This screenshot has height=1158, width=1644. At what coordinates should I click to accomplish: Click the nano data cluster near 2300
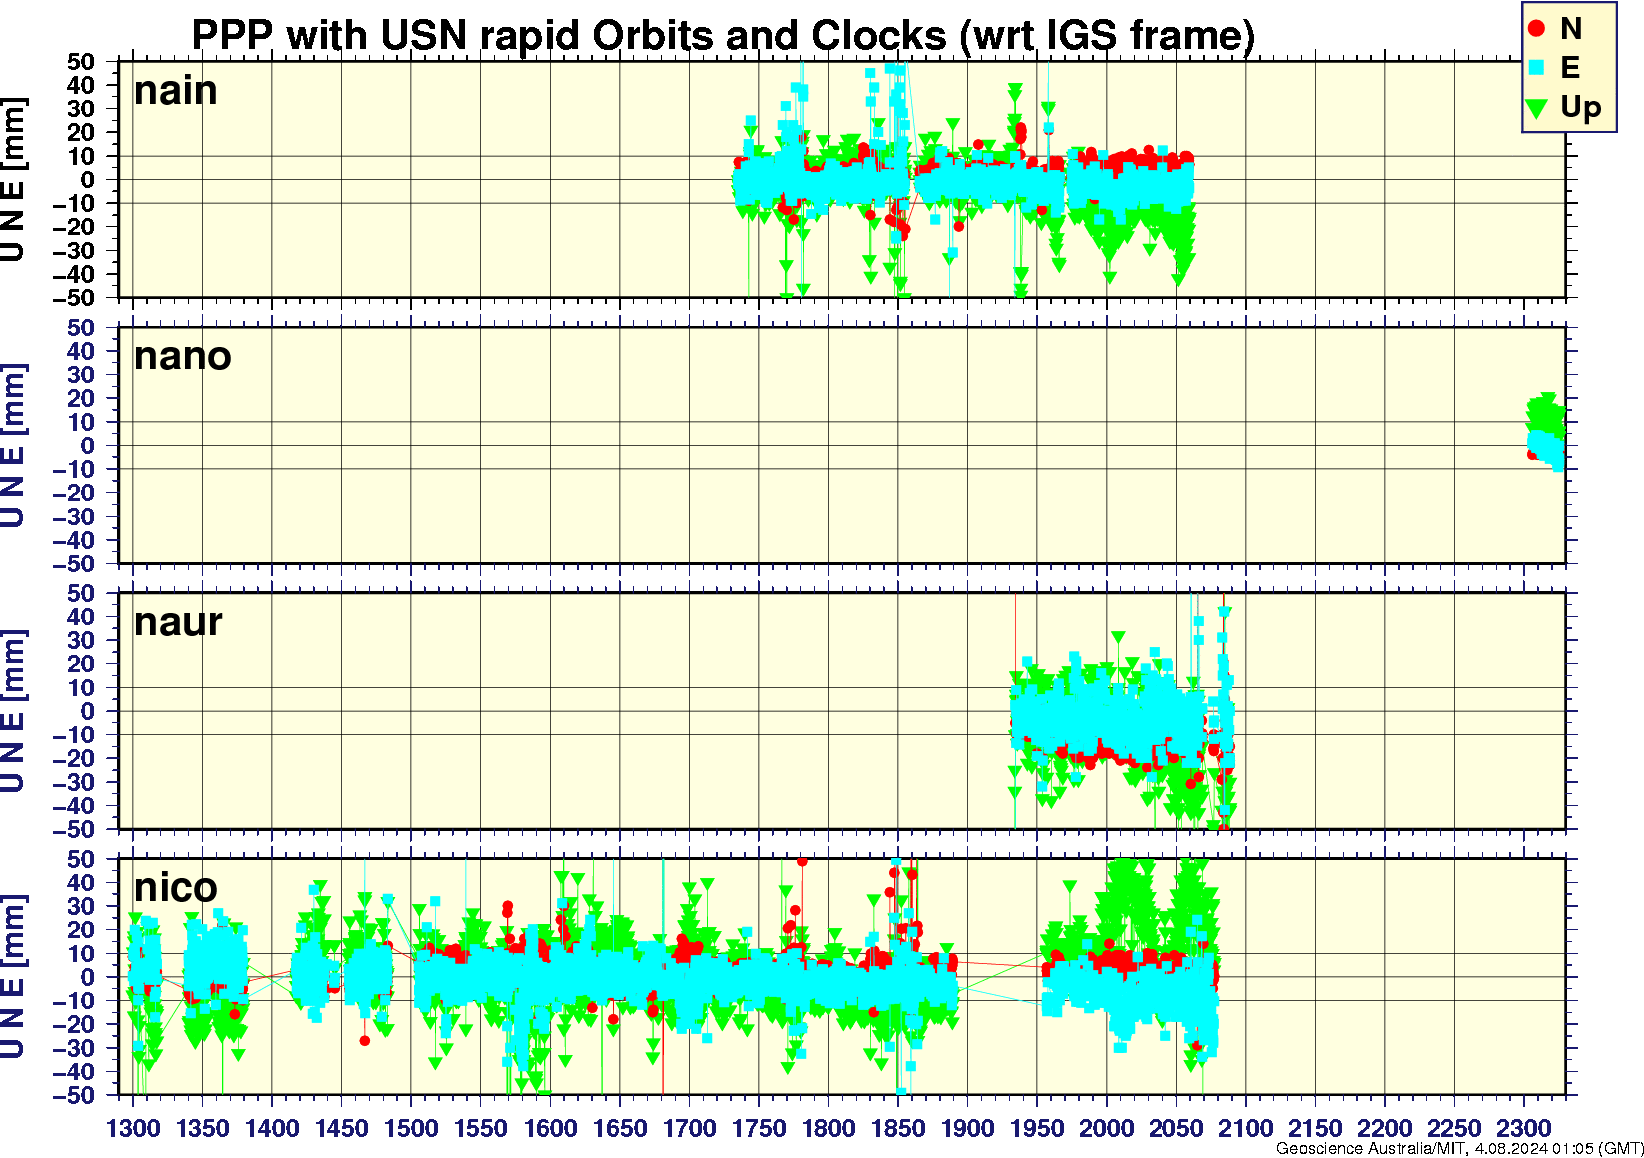(x=1545, y=431)
